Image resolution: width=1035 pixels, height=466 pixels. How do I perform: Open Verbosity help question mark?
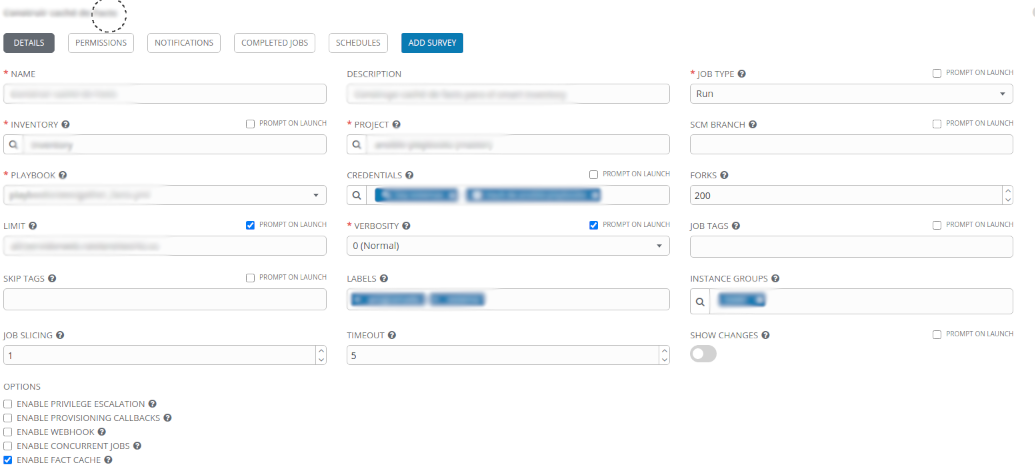click(x=406, y=226)
